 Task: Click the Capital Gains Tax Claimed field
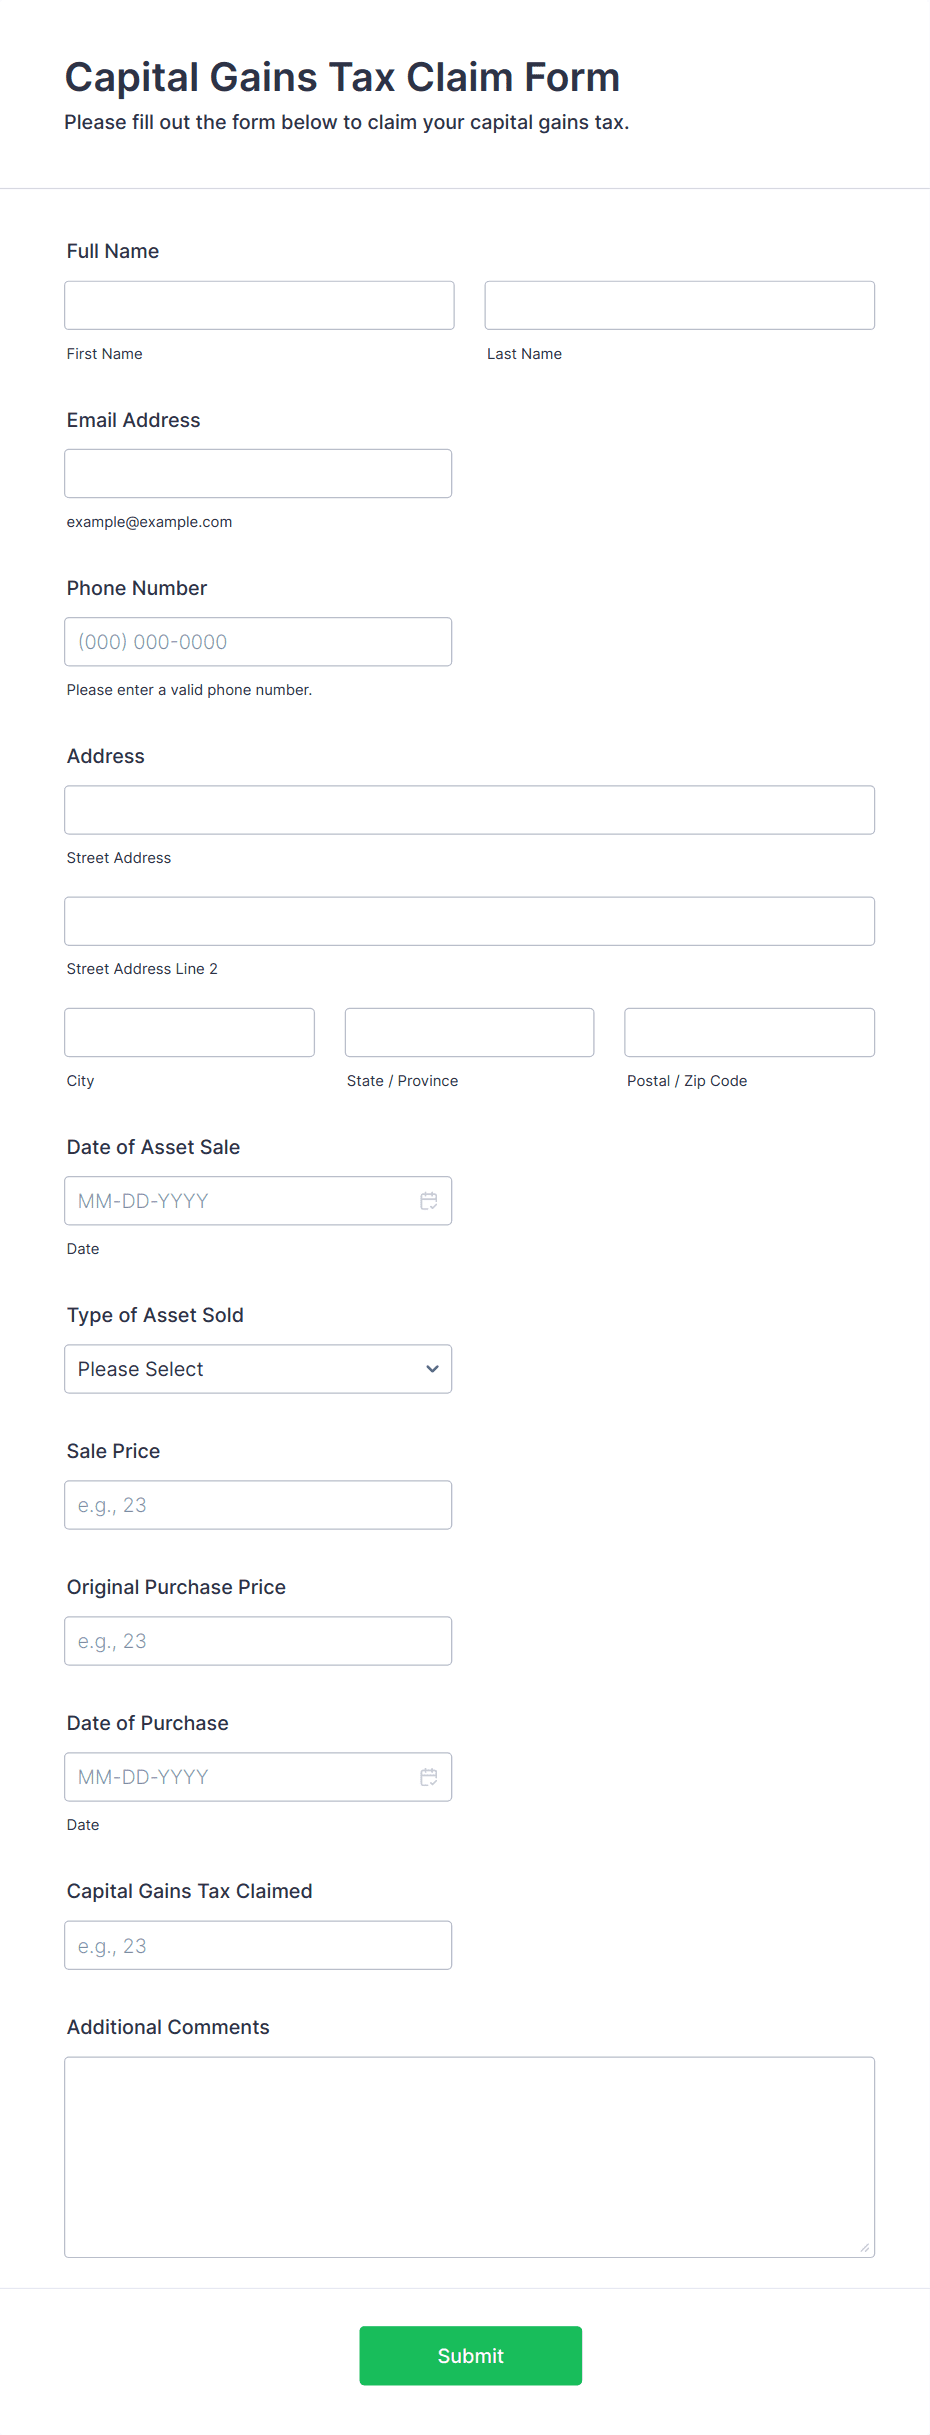pyautogui.click(x=258, y=1945)
